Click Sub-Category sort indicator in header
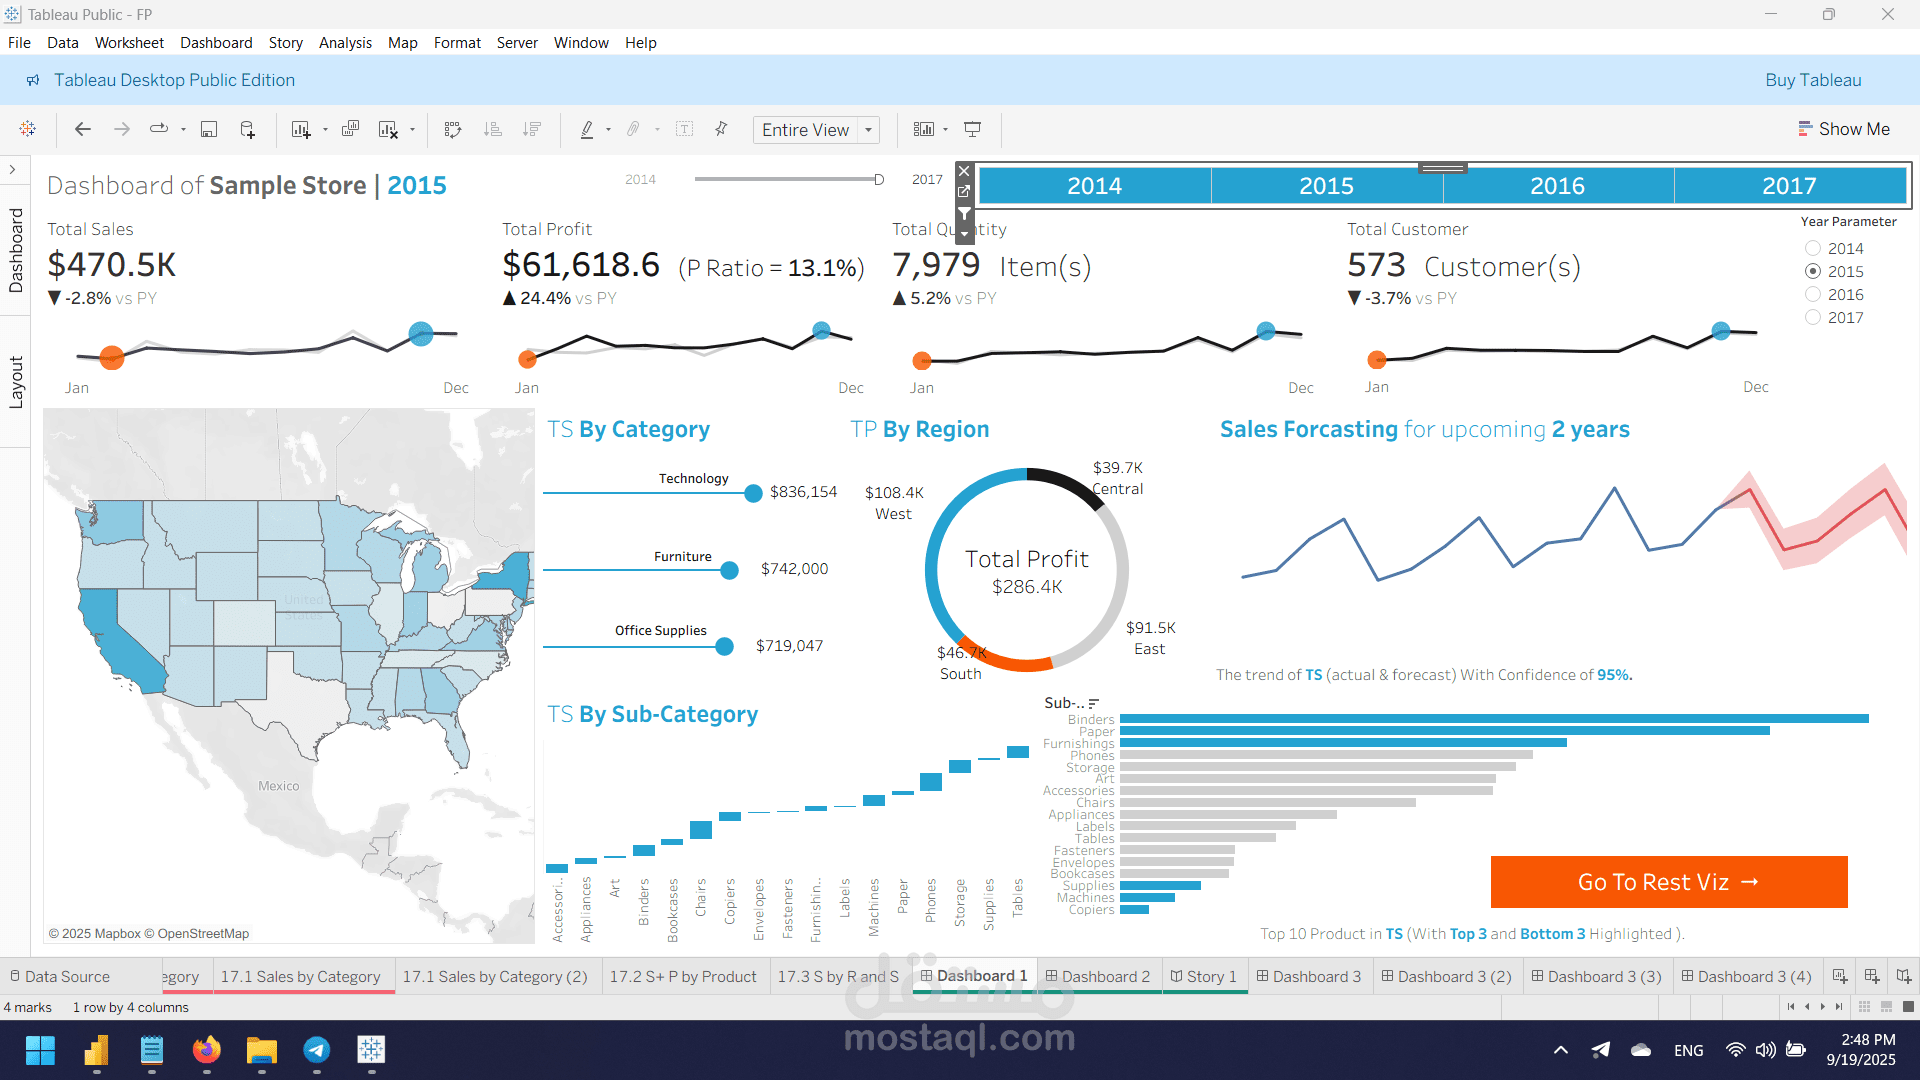 click(1094, 704)
